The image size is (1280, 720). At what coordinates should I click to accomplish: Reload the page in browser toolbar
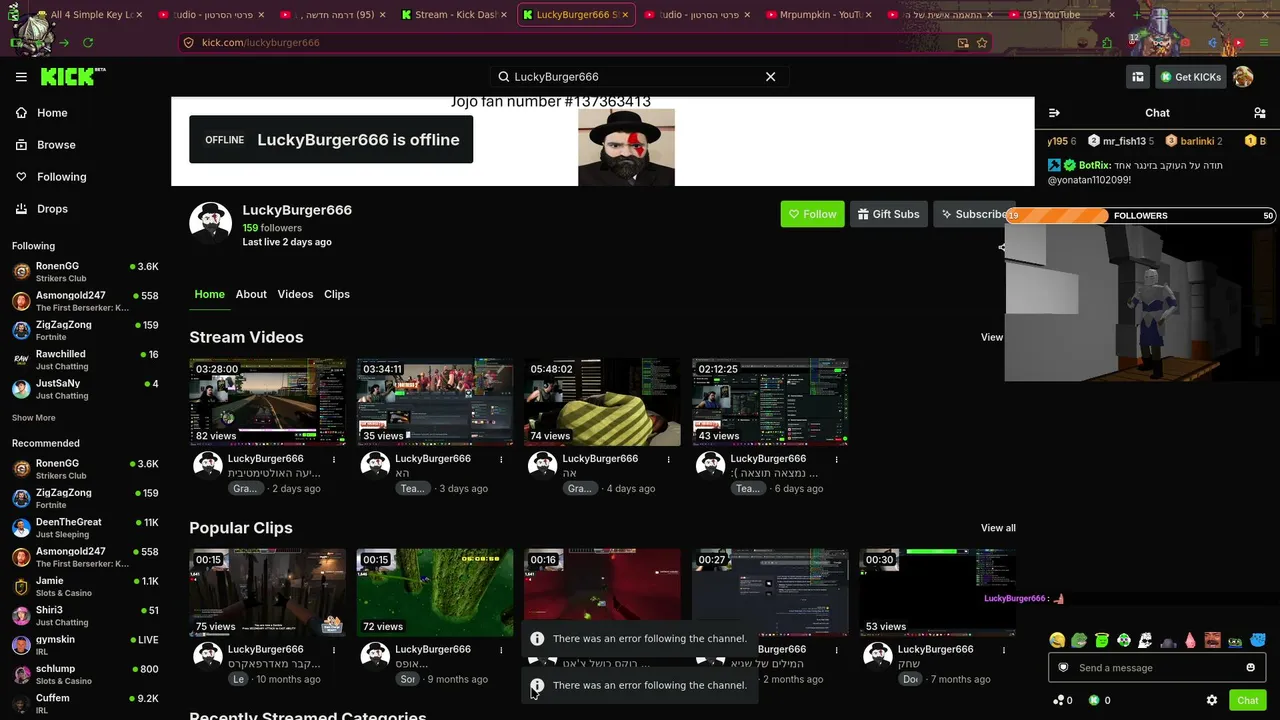tap(88, 43)
